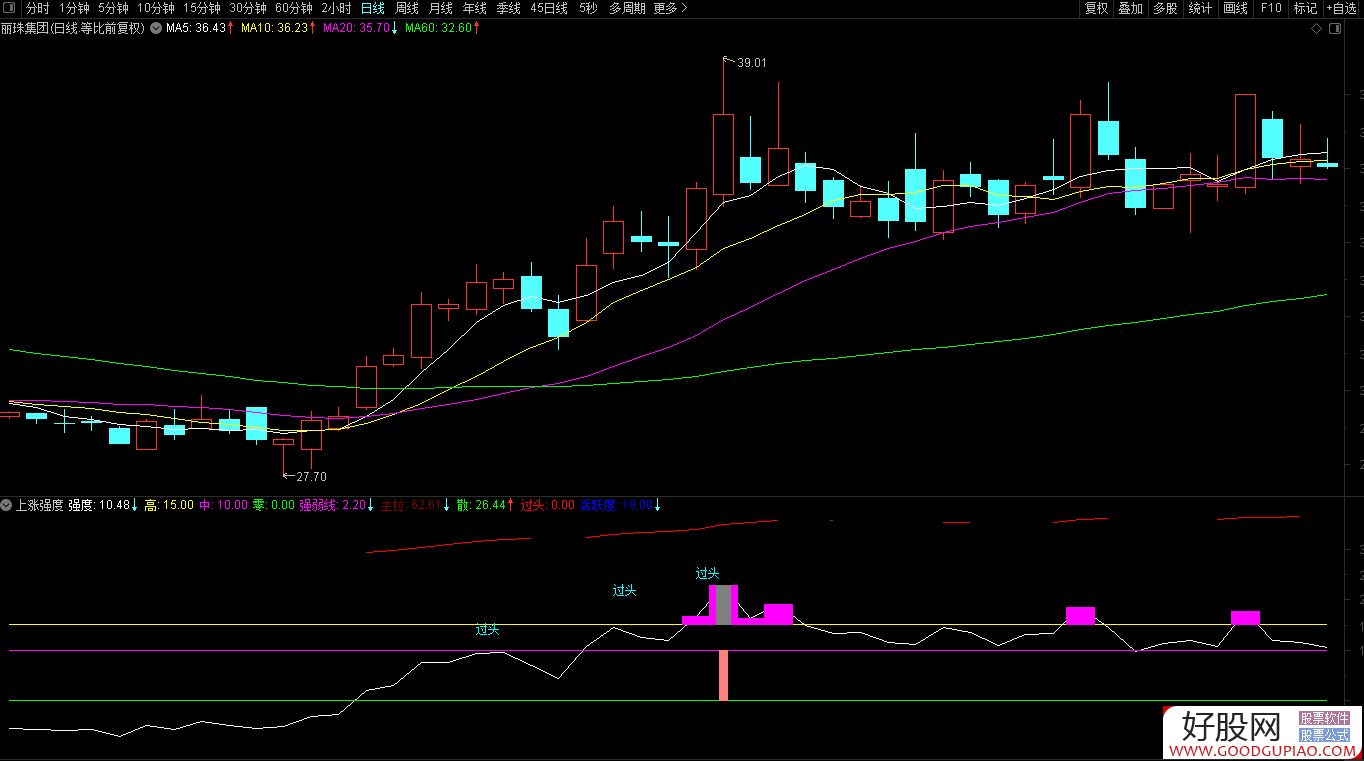Switch to the 周线 weekly chart
The image size is (1364, 761).
[406, 8]
